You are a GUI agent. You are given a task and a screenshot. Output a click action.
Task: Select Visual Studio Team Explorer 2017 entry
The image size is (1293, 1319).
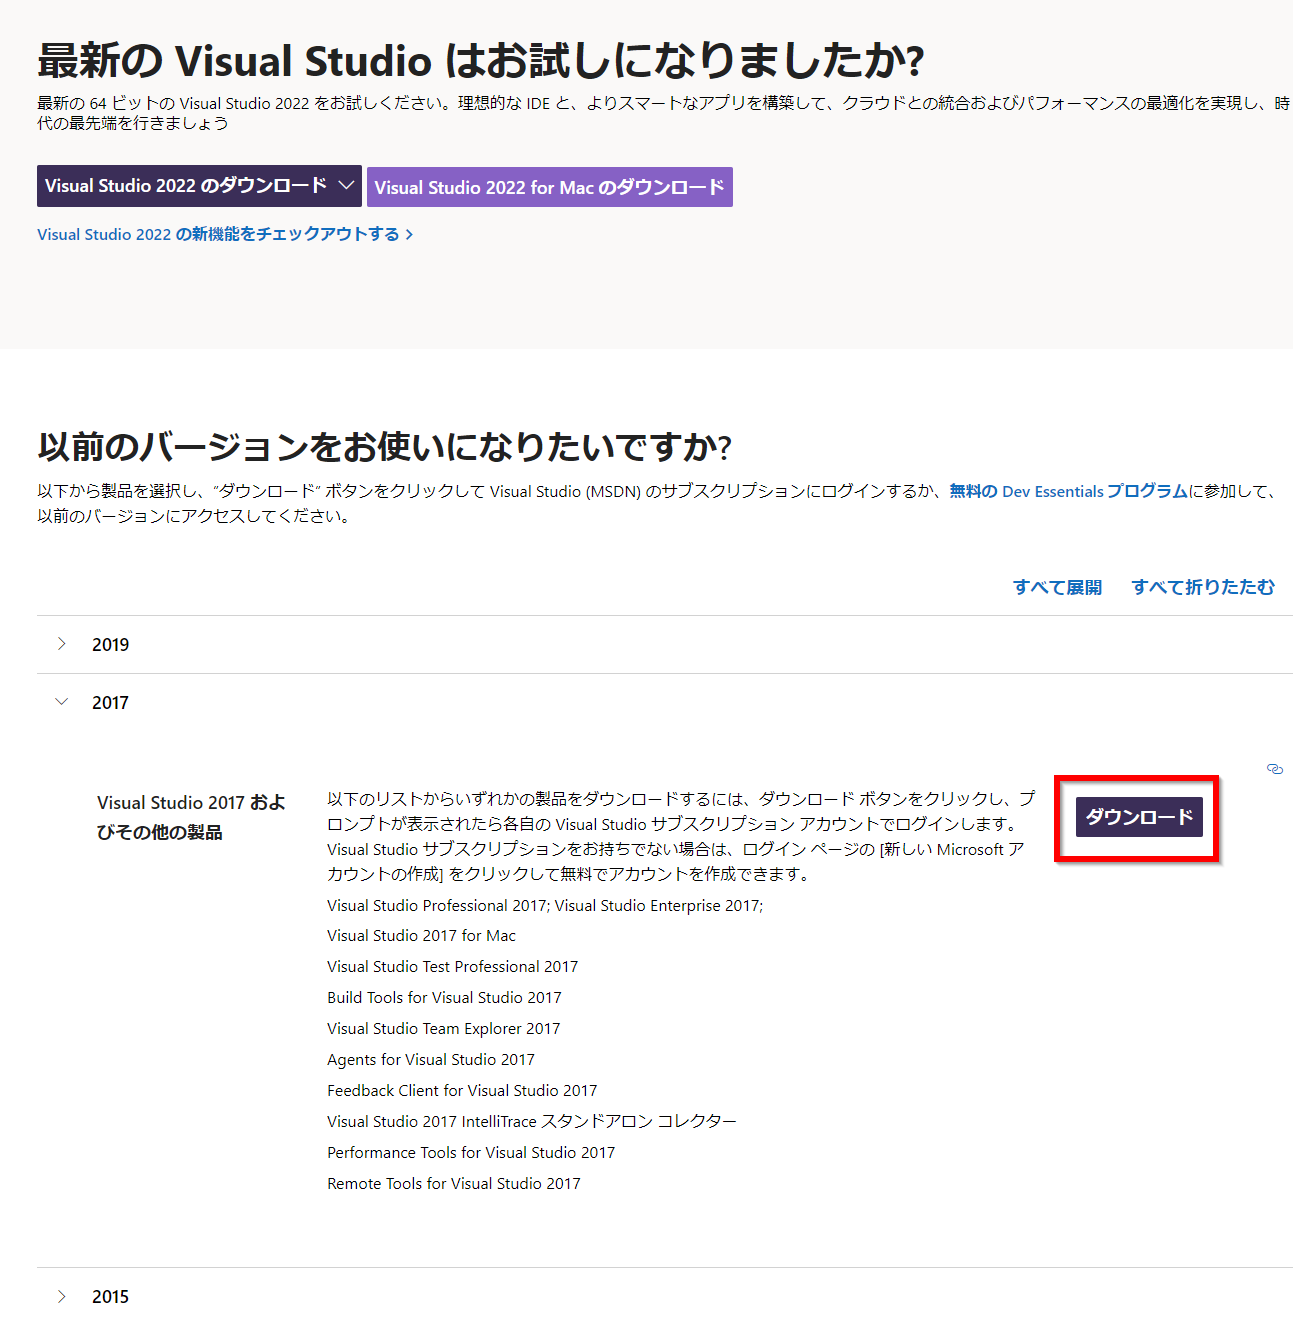point(443,1029)
